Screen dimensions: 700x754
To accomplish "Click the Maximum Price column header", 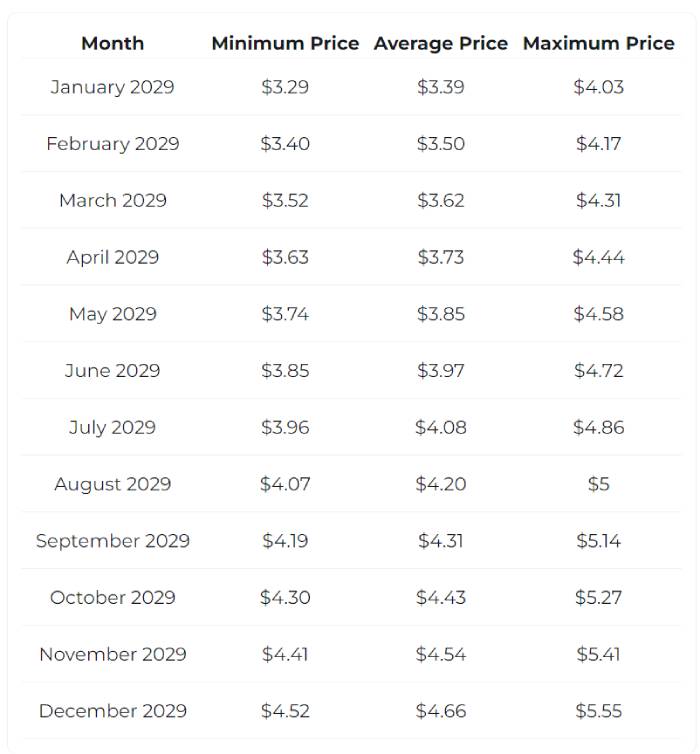I will pos(598,43).
